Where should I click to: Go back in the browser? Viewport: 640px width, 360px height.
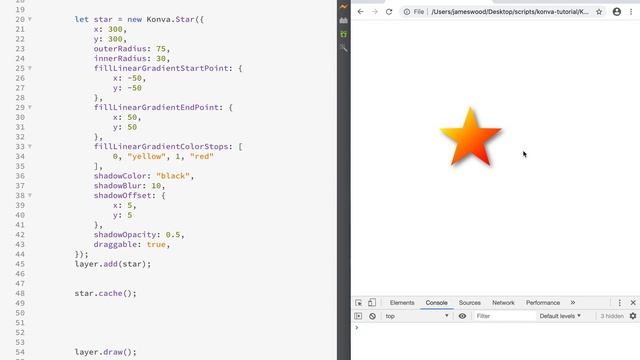click(x=360, y=12)
